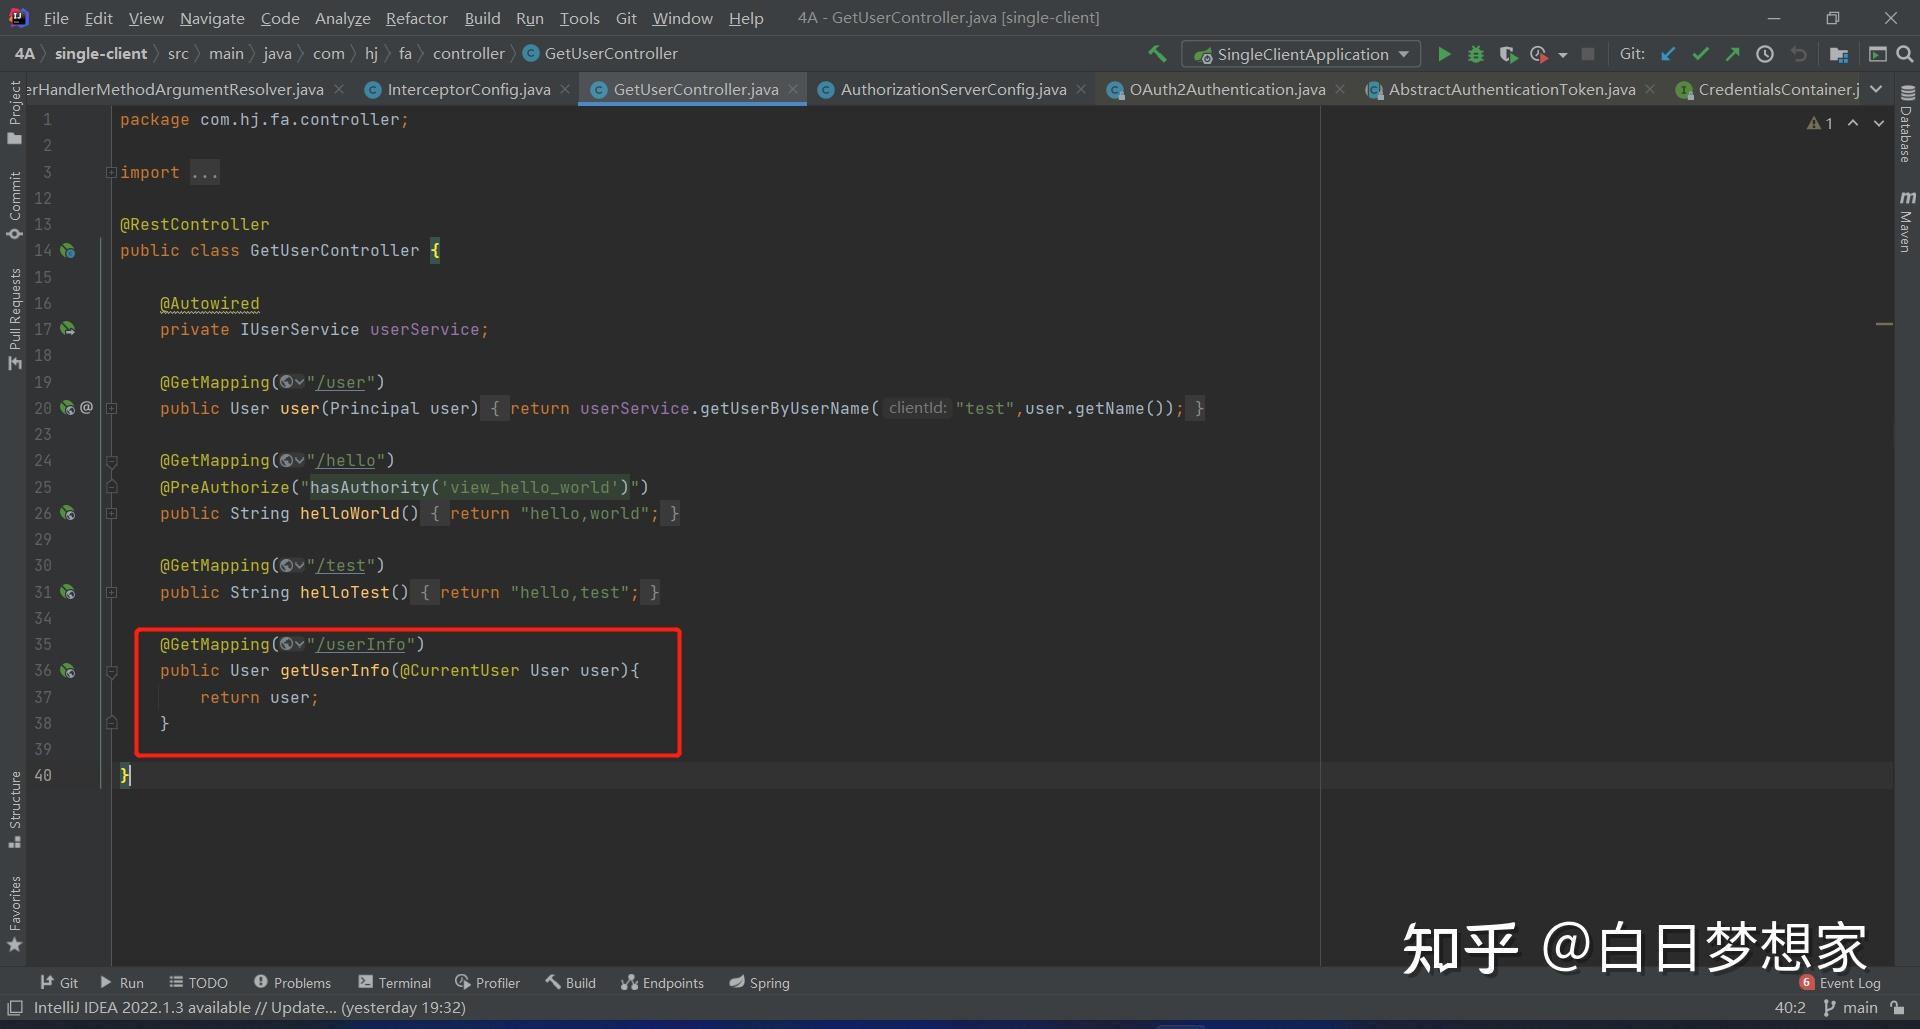
Task: Toggle the Structure tool window
Action: pos(15,809)
